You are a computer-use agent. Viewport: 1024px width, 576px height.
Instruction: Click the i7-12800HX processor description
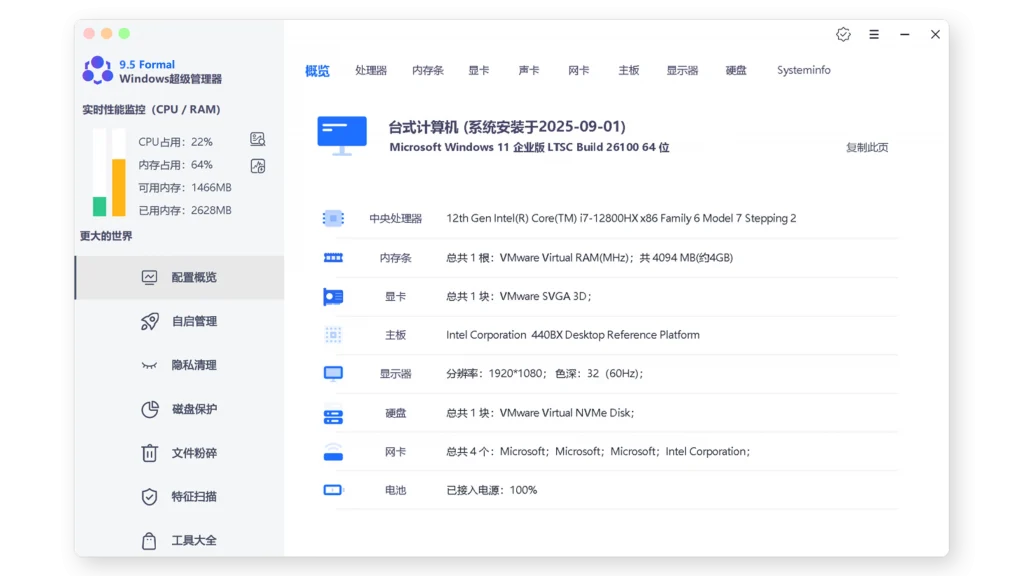[x=621, y=218]
